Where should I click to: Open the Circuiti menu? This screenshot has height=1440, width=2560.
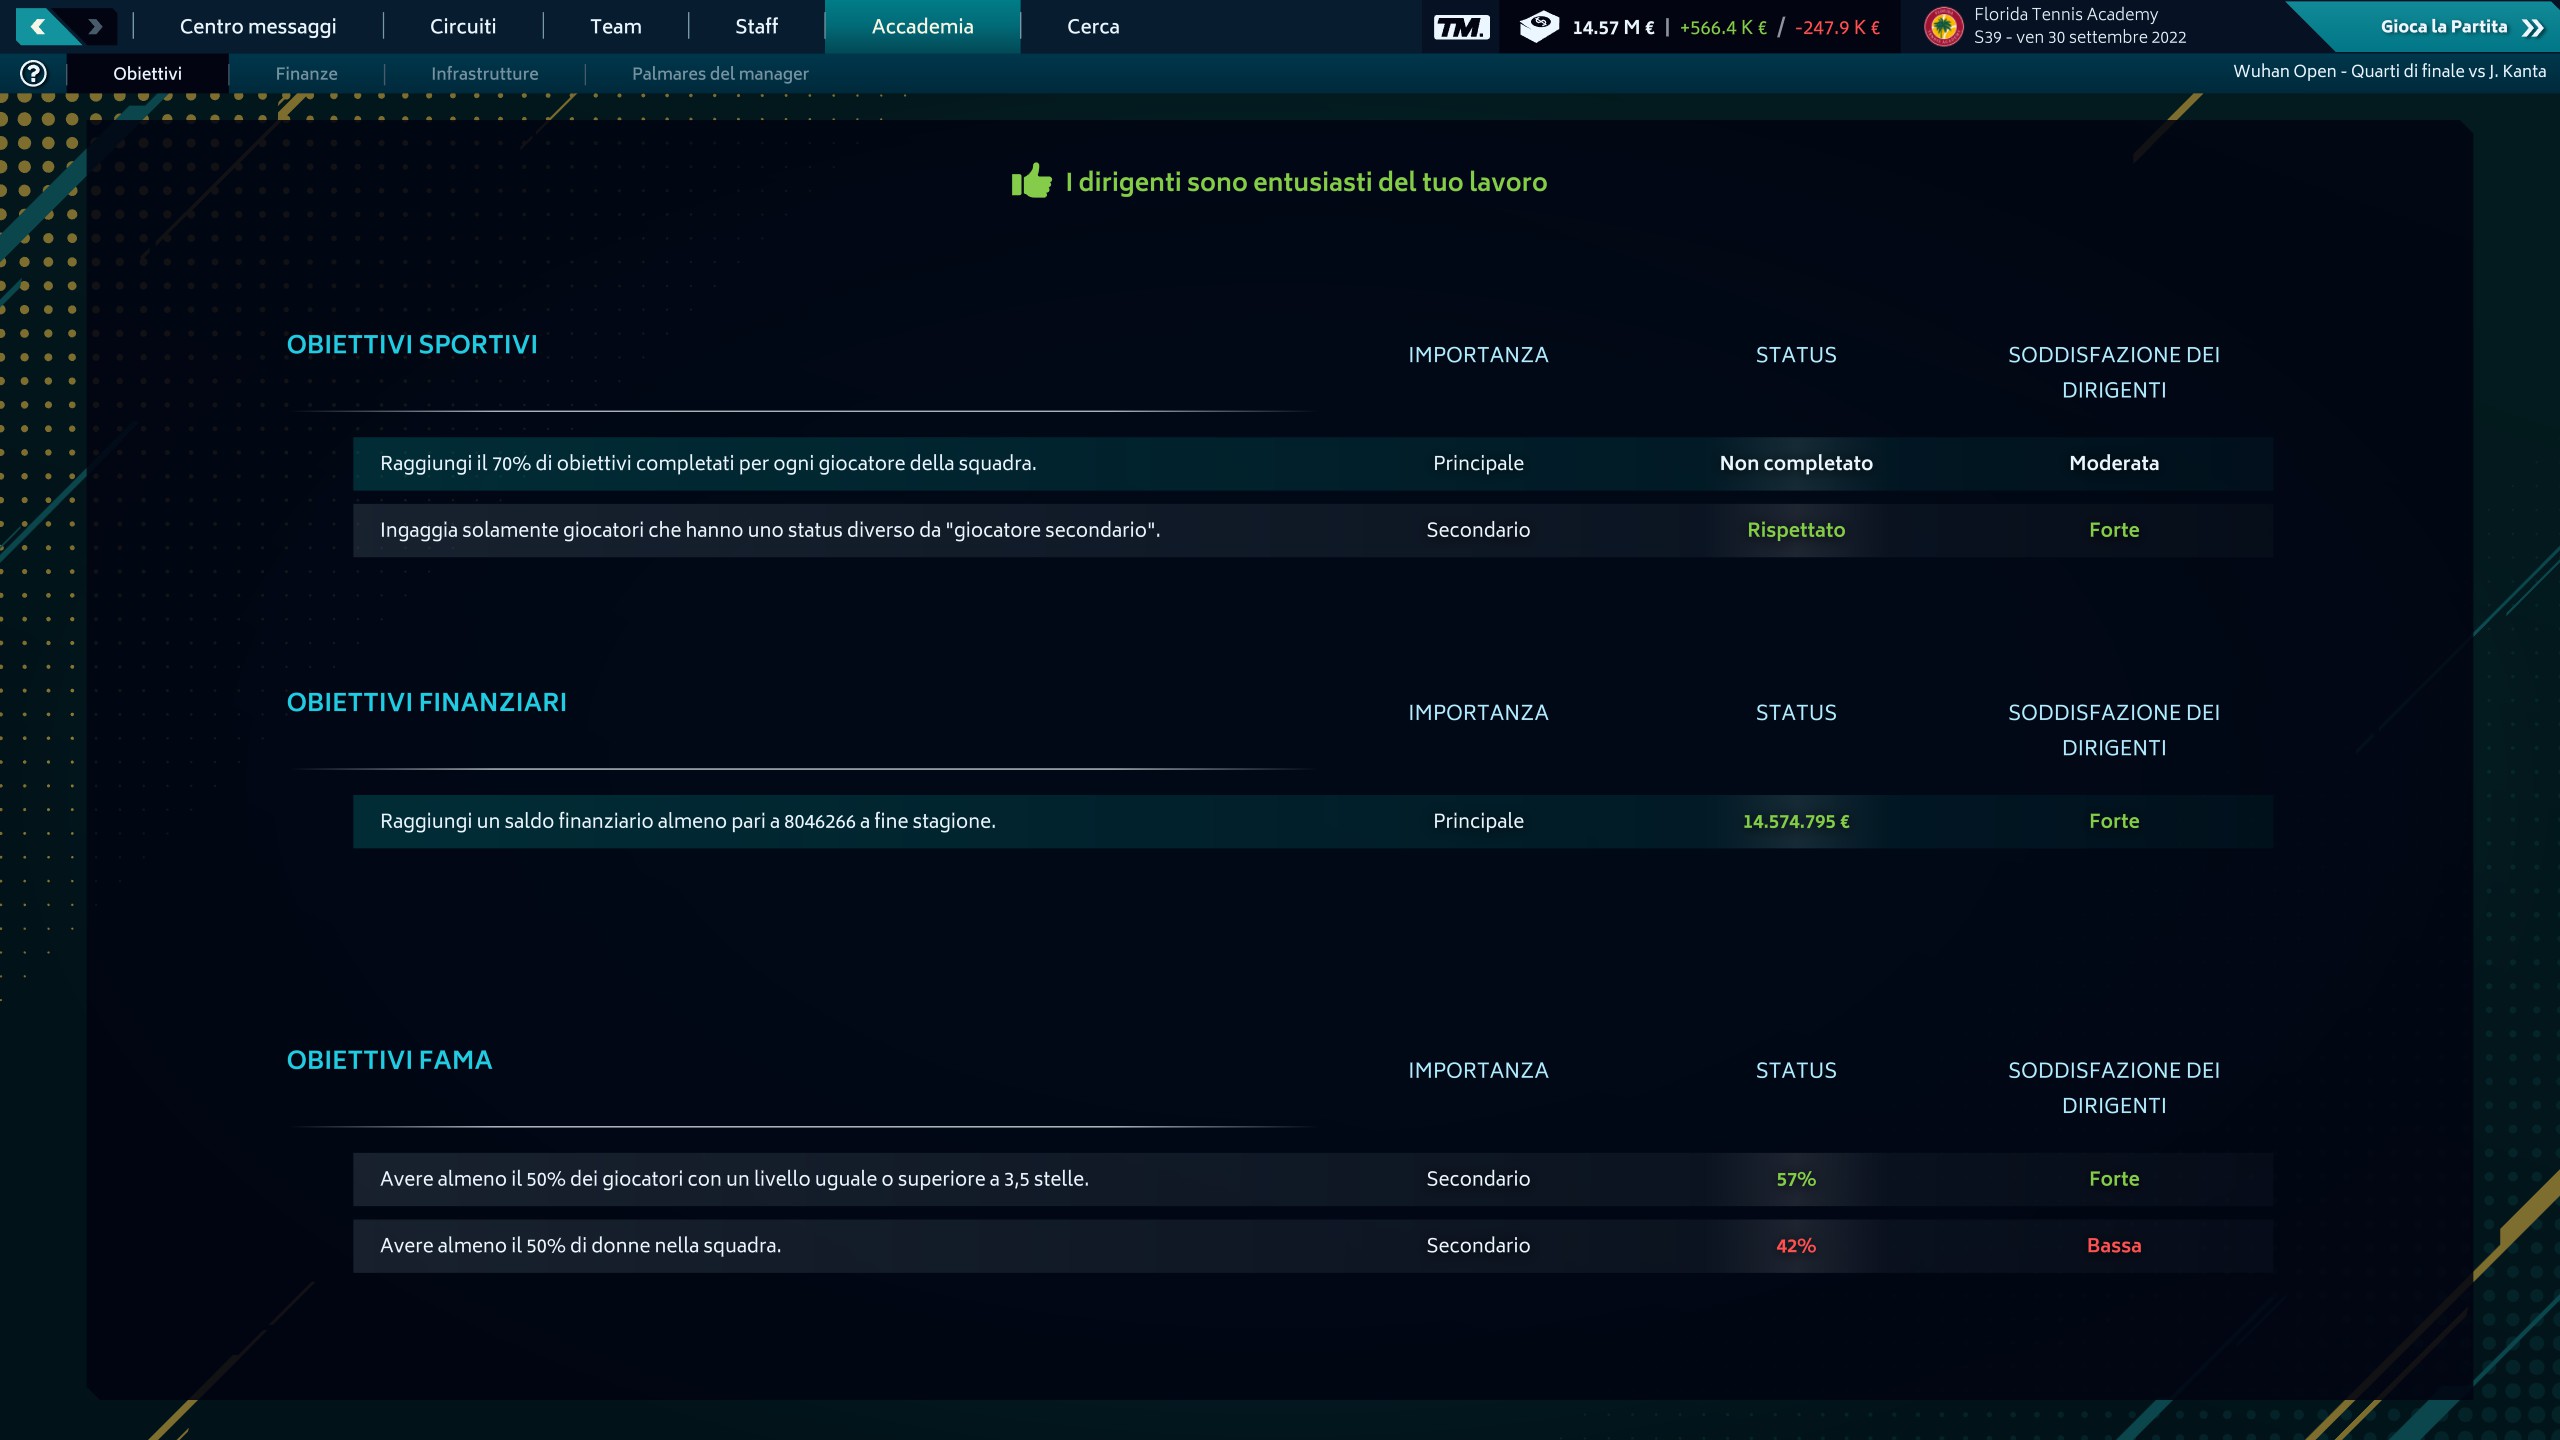point(463,27)
